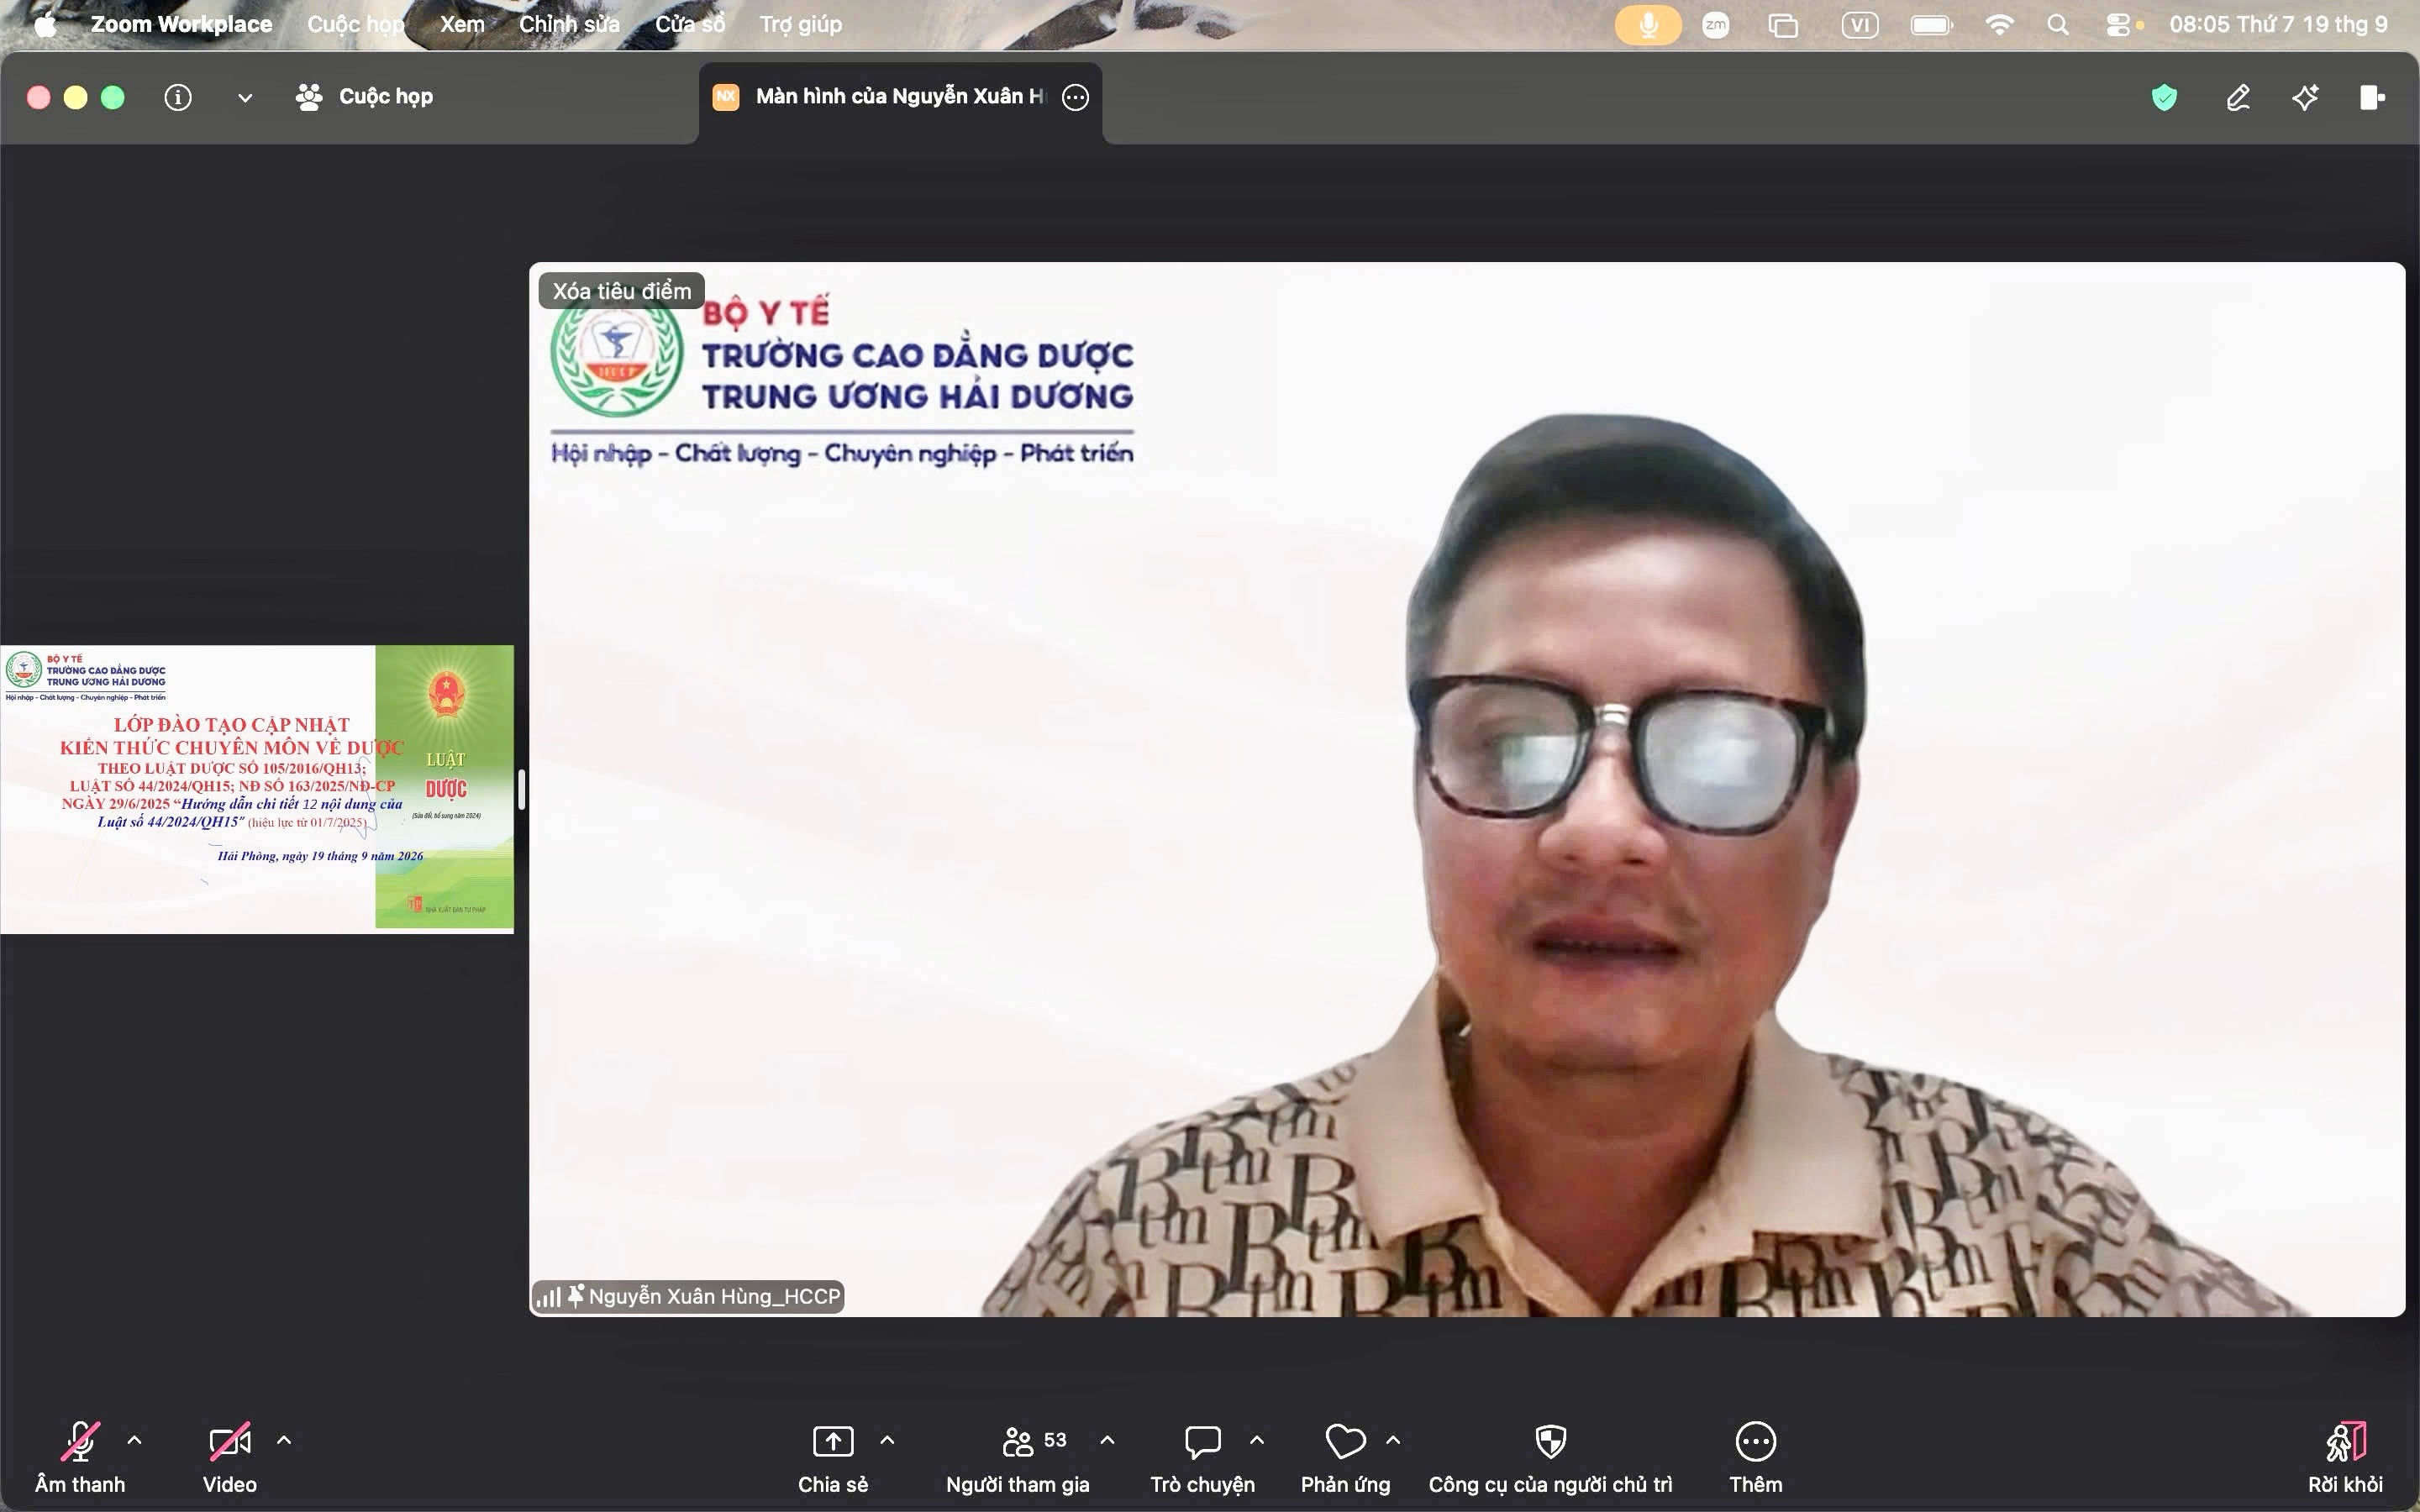
Task: Expand participants options chevron
Action: tap(1107, 1440)
